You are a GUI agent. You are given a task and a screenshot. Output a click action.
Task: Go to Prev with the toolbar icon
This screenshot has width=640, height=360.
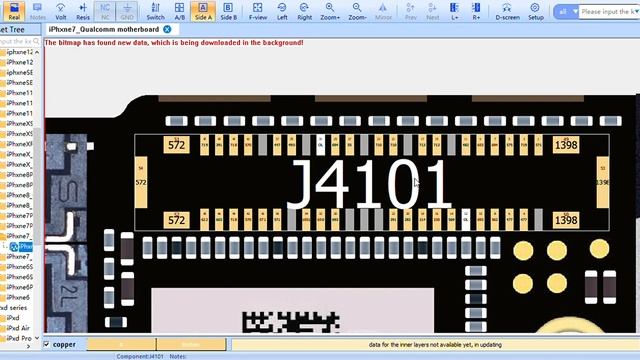tap(411, 11)
